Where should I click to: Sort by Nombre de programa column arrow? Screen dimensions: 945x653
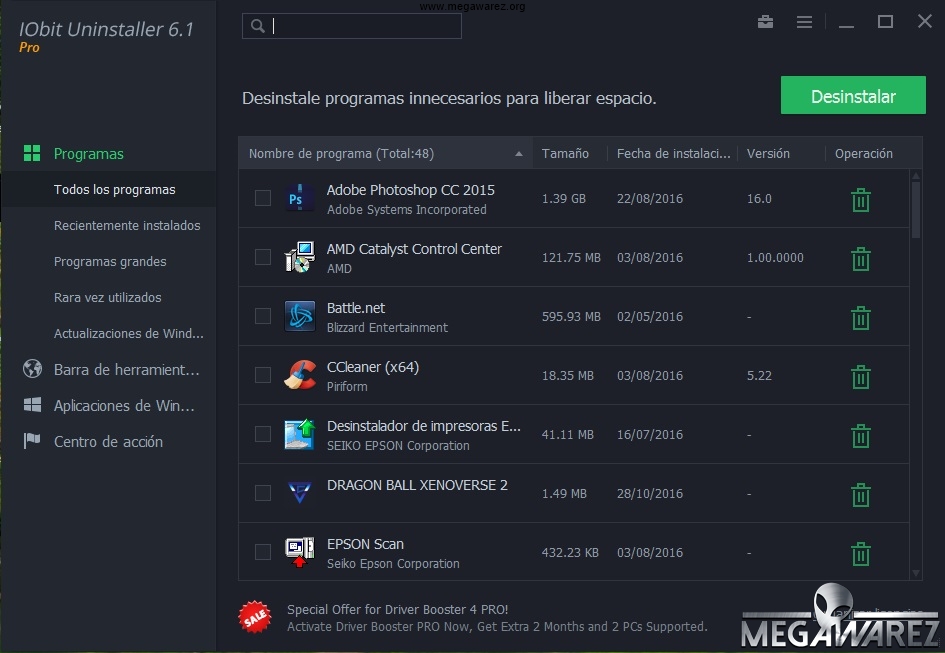point(518,154)
